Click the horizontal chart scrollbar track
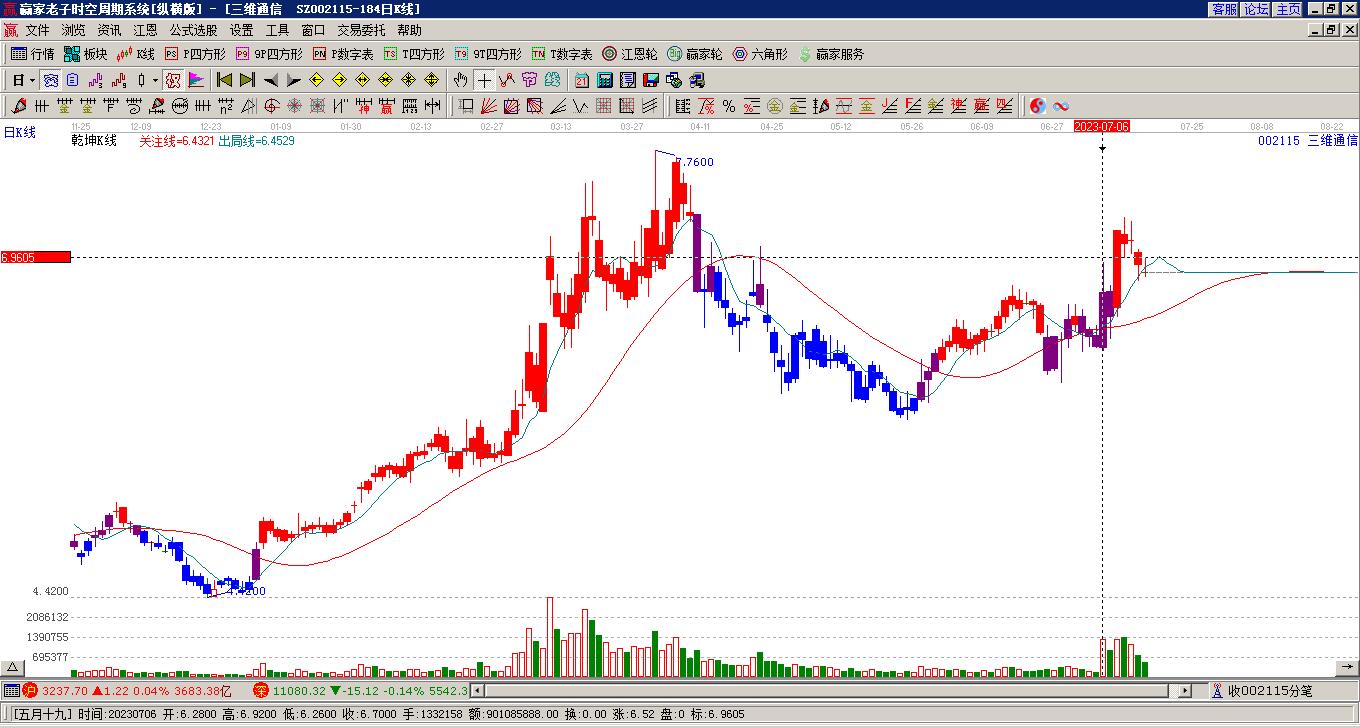This screenshot has width=1360, height=728. coord(831,690)
